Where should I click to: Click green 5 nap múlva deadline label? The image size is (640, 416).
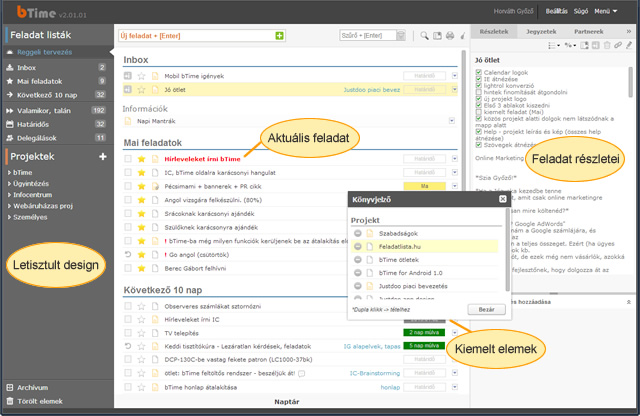coord(424,346)
